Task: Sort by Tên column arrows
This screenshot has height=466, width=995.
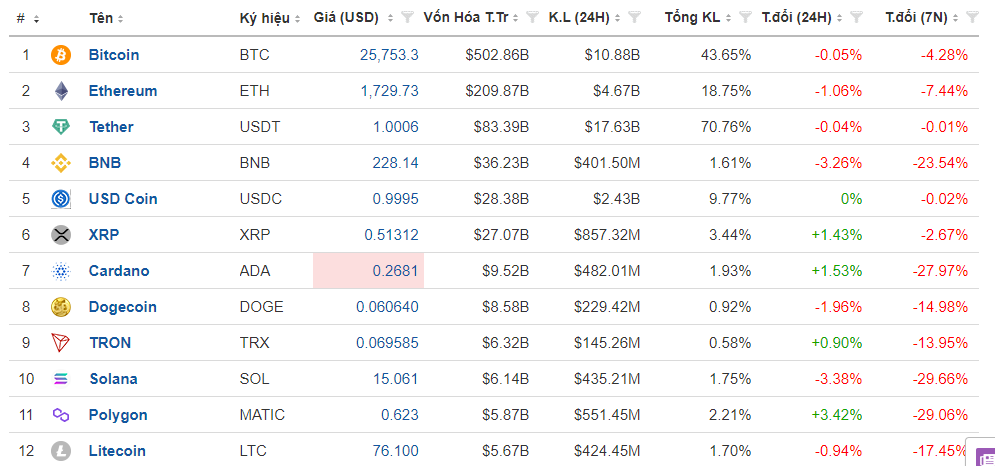Action: pyautogui.click(x=121, y=19)
